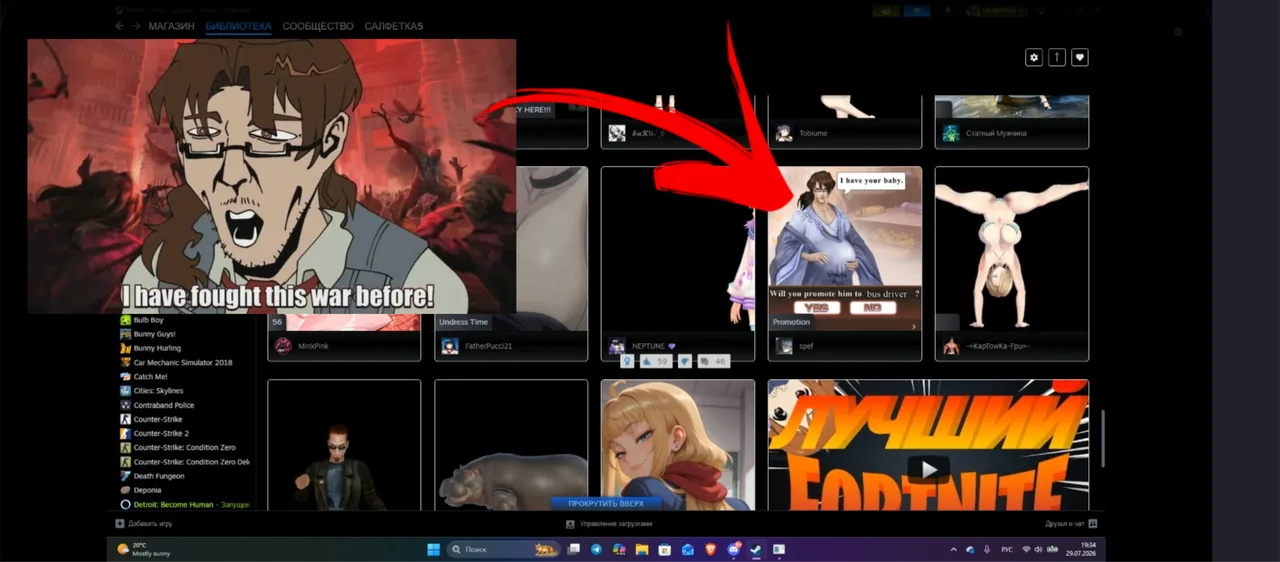Click the РУС language indicator
This screenshot has width=1280, height=562.
pos(1007,549)
